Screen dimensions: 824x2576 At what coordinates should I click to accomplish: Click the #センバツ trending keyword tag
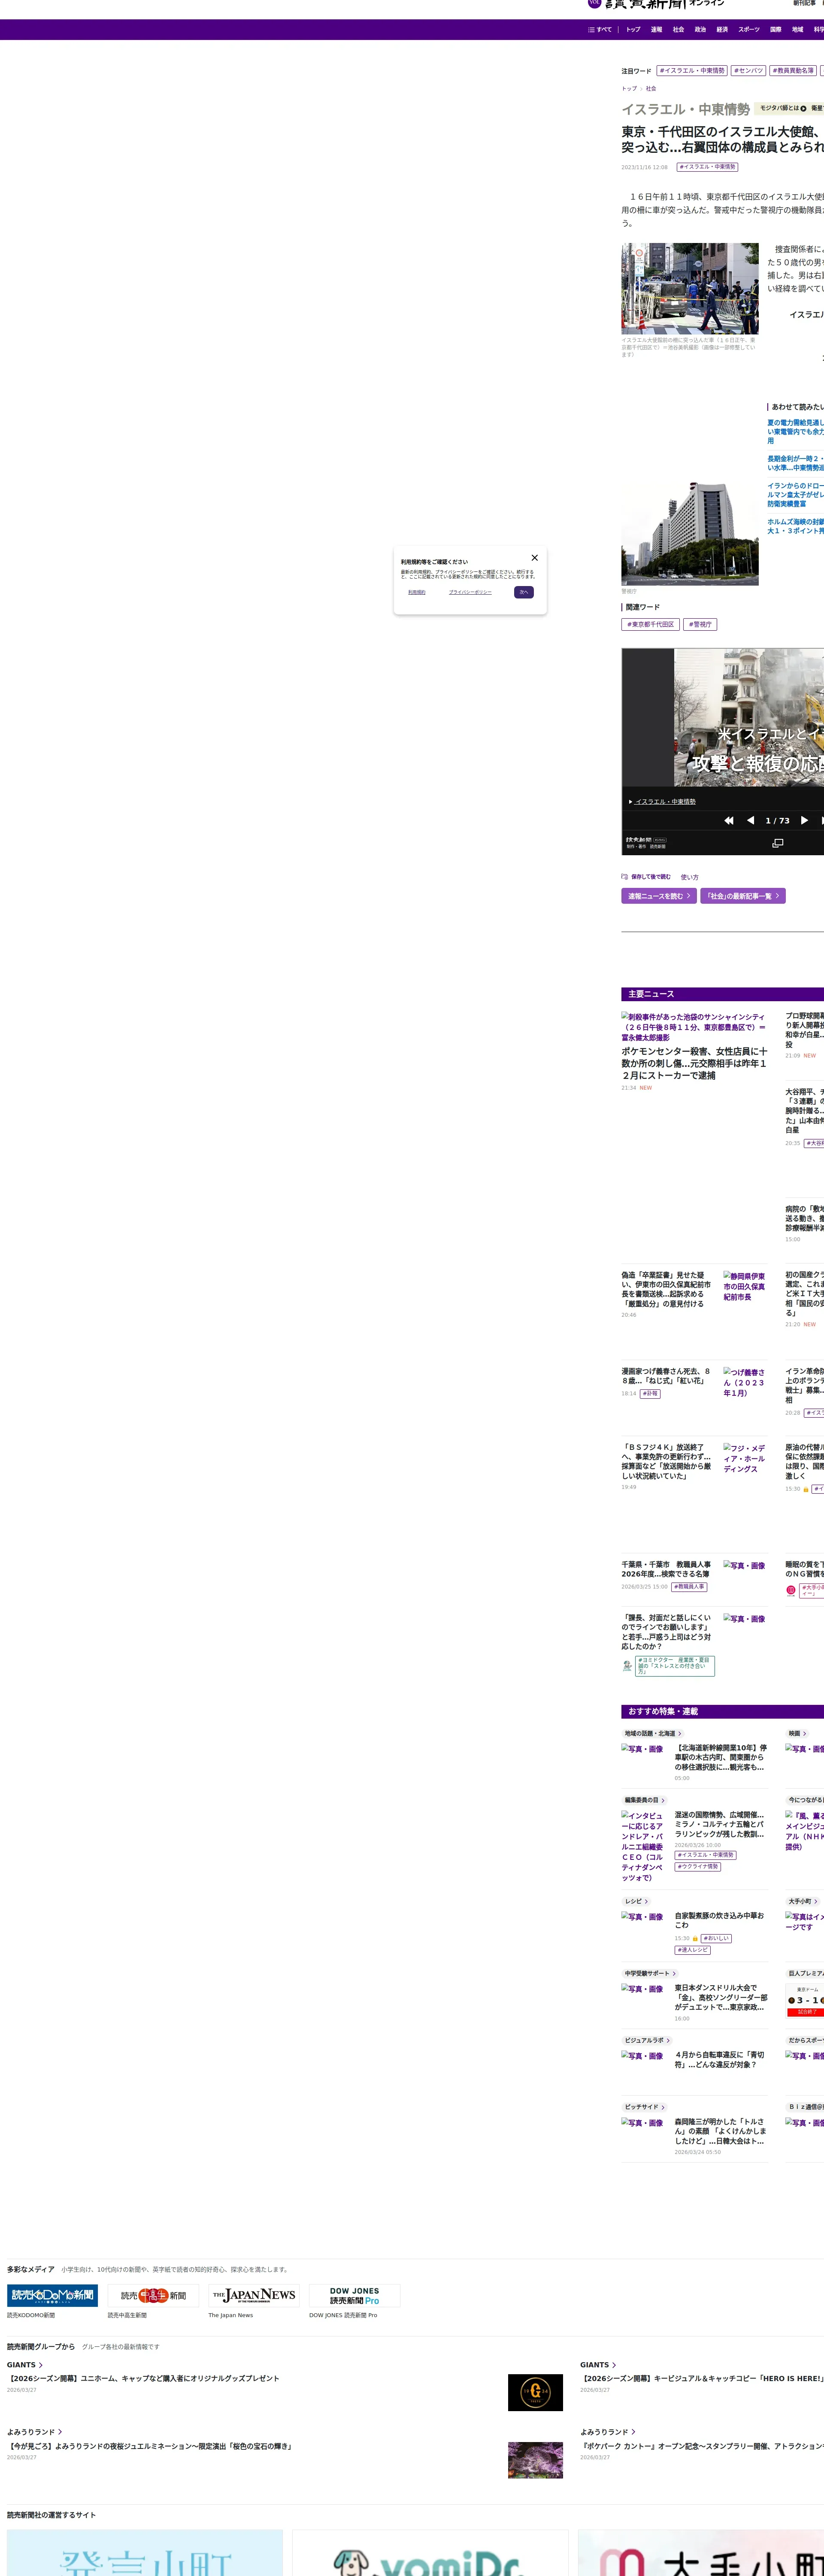748,71
